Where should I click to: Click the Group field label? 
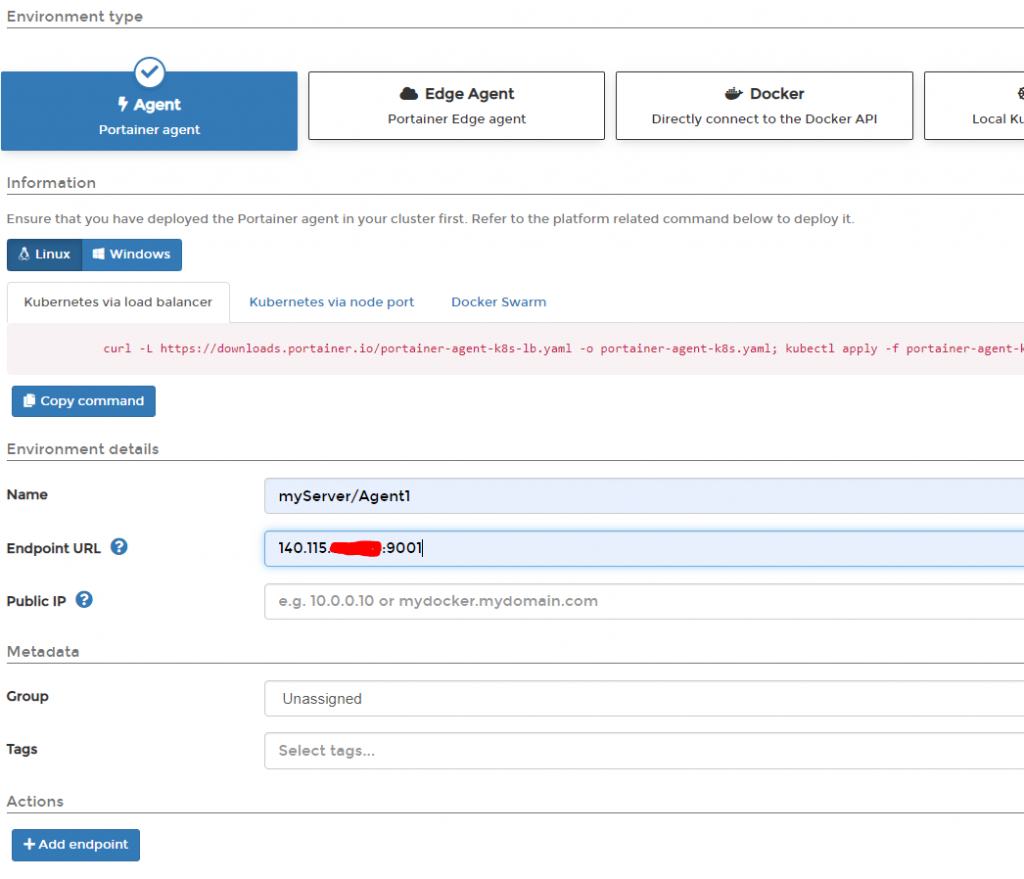click(27, 696)
